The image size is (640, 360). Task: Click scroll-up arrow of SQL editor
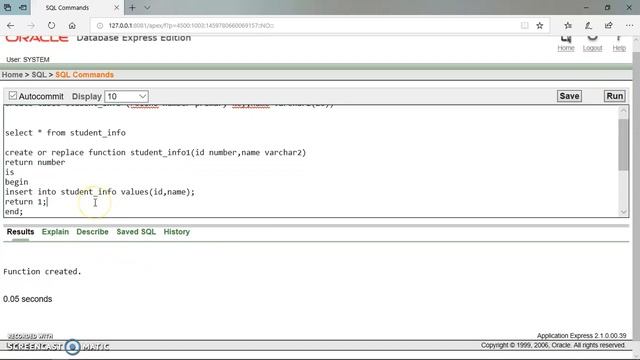point(623,111)
